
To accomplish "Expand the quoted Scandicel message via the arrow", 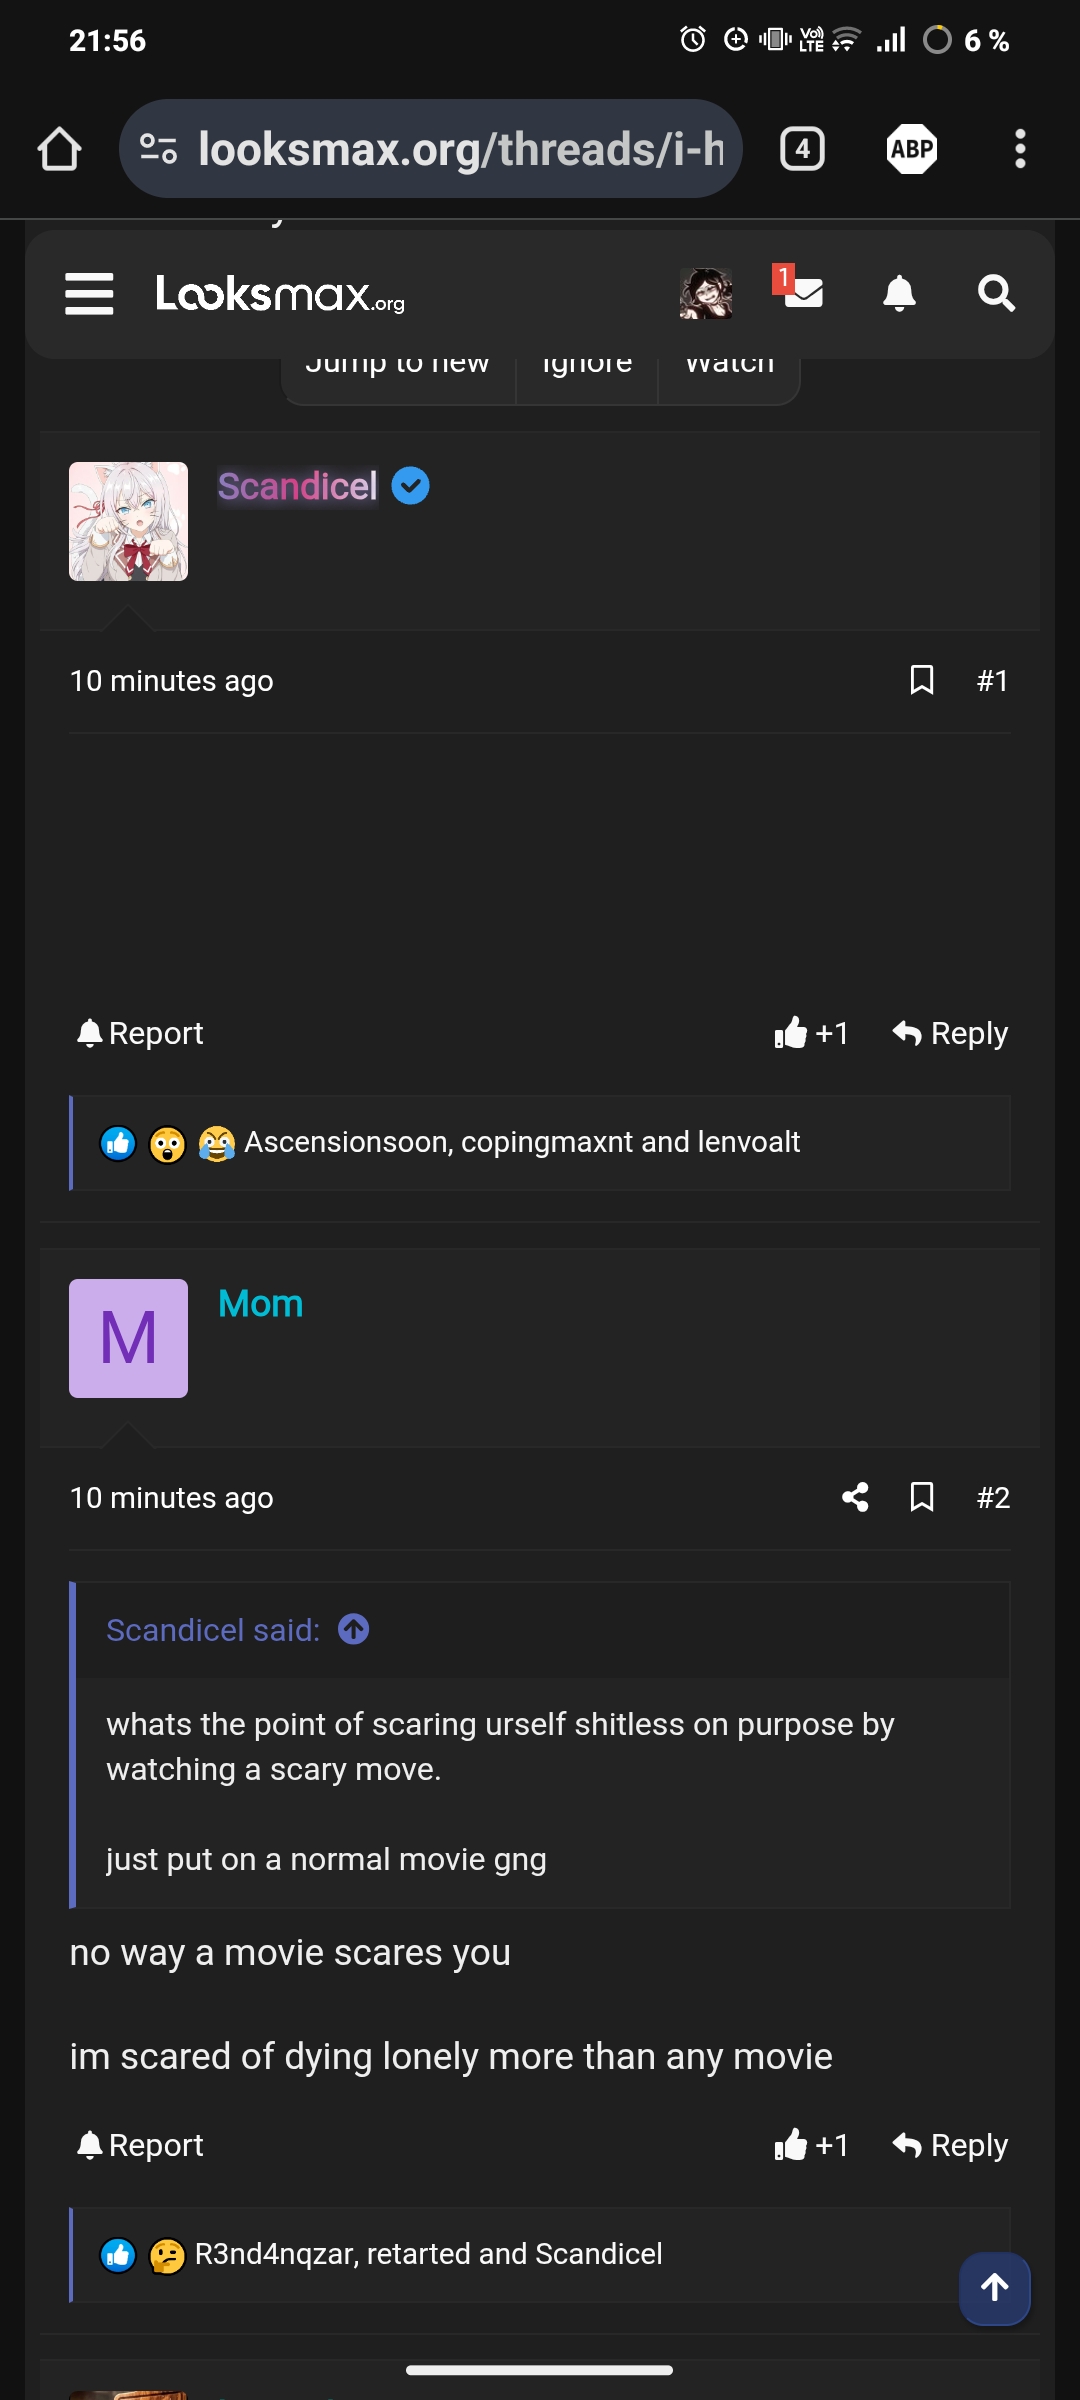I will tap(352, 1629).
